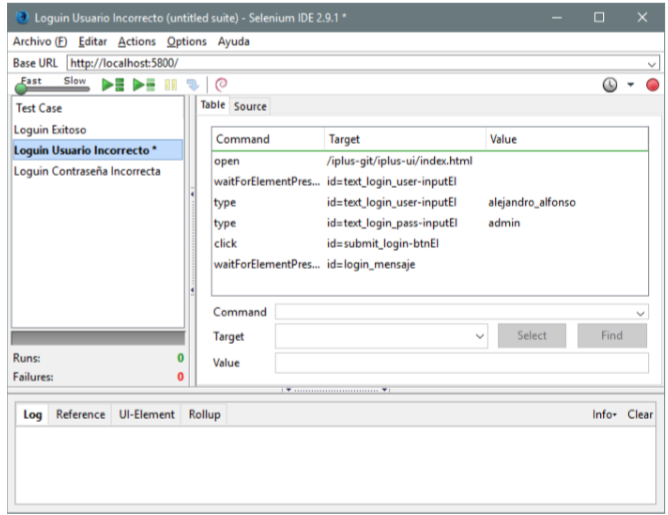The height and width of the screenshot is (515, 668).
Task: Switch to the Table tab
Action: (x=213, y=105)
